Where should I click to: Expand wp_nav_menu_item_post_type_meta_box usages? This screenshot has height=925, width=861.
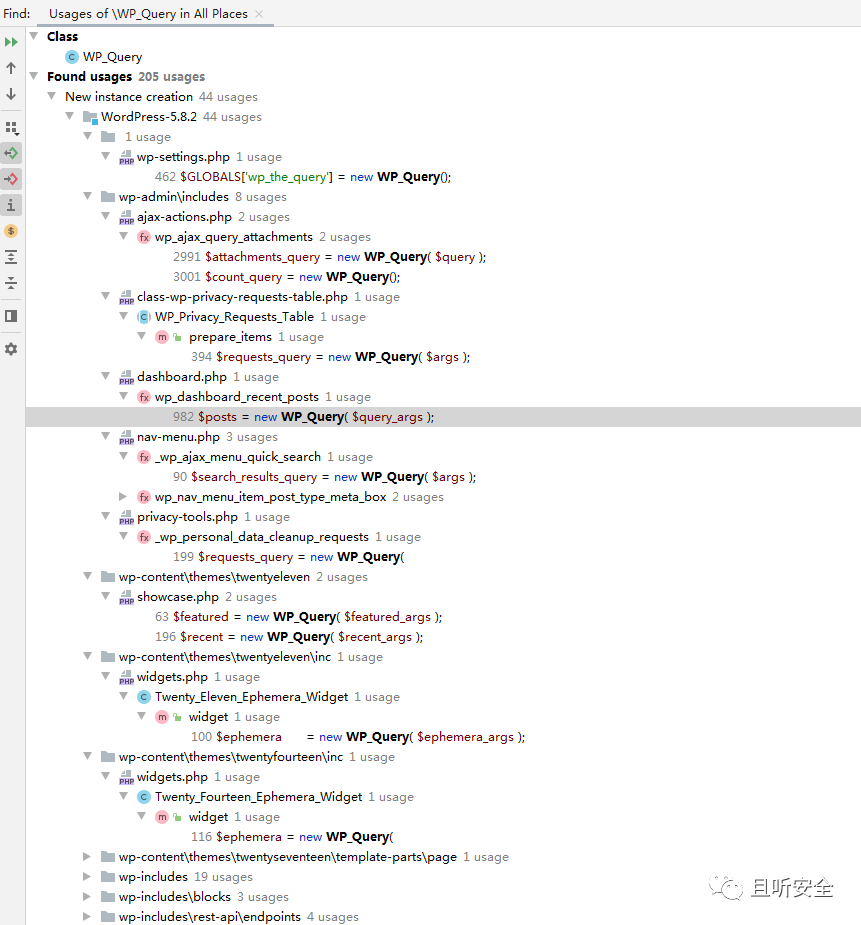(x=123, y=496)
